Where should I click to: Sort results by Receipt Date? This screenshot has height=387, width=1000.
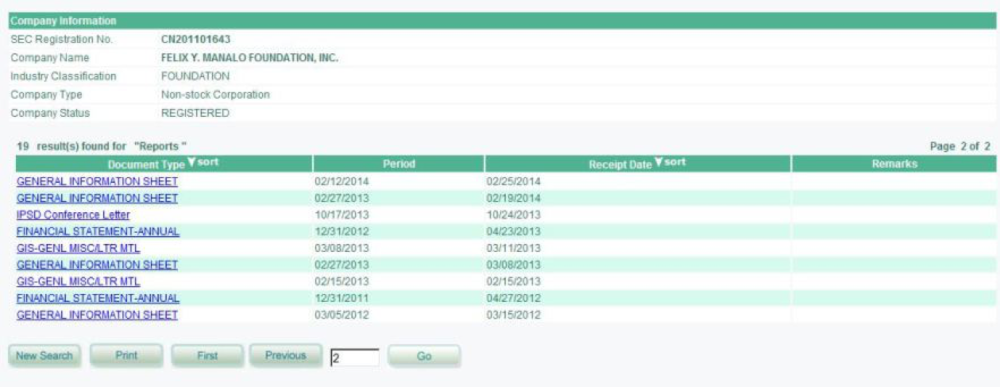pos(670,163)
